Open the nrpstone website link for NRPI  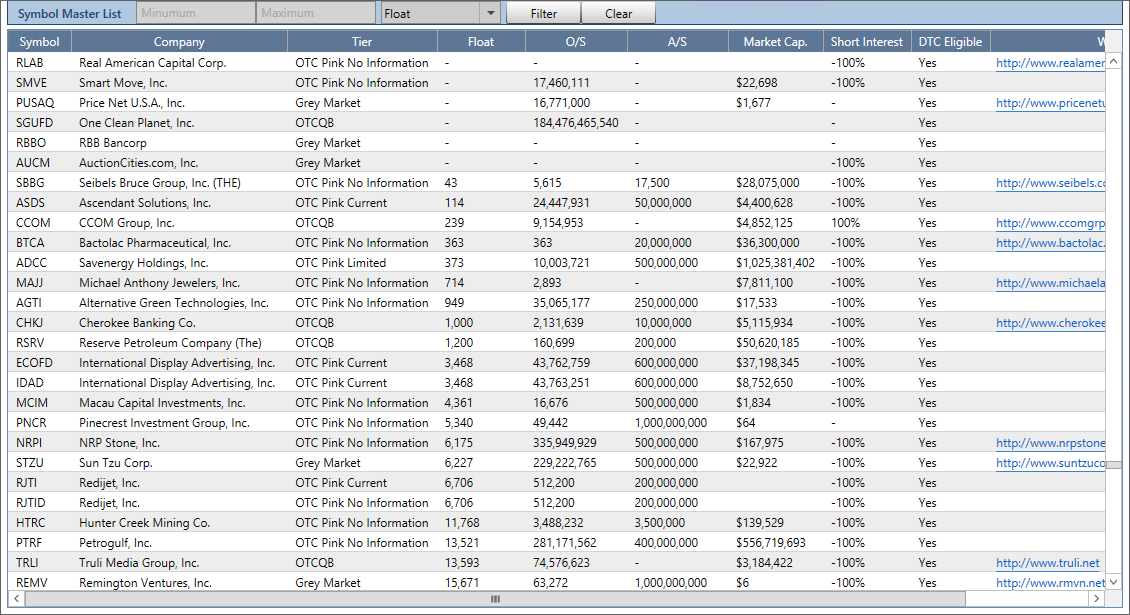[1050, 443]
